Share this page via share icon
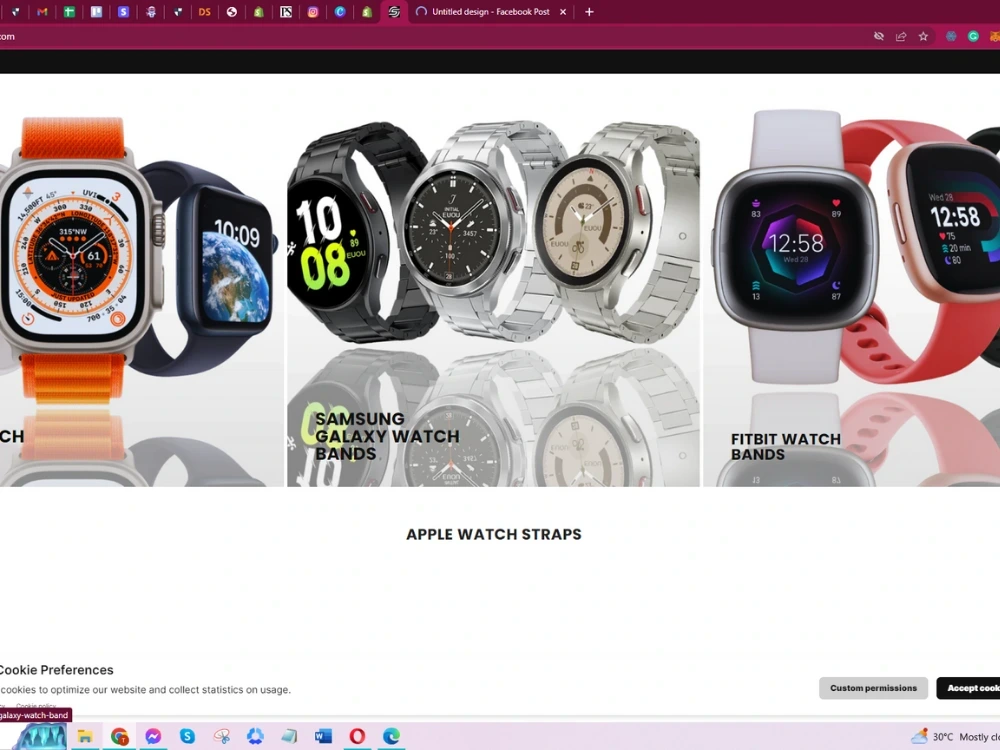 (901, 36)
